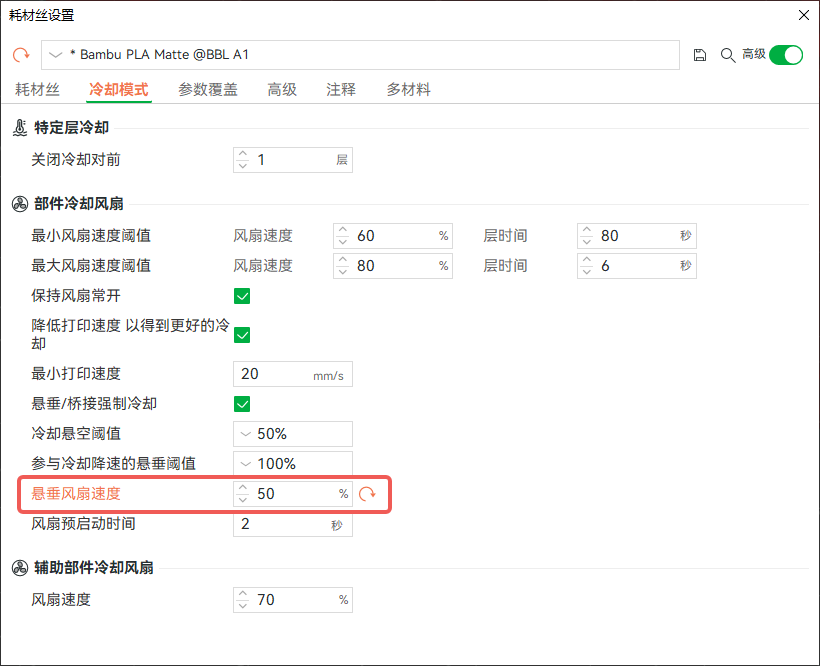Save the filament preset with disk icon
The image size is (820, 666).
[700, 55]
